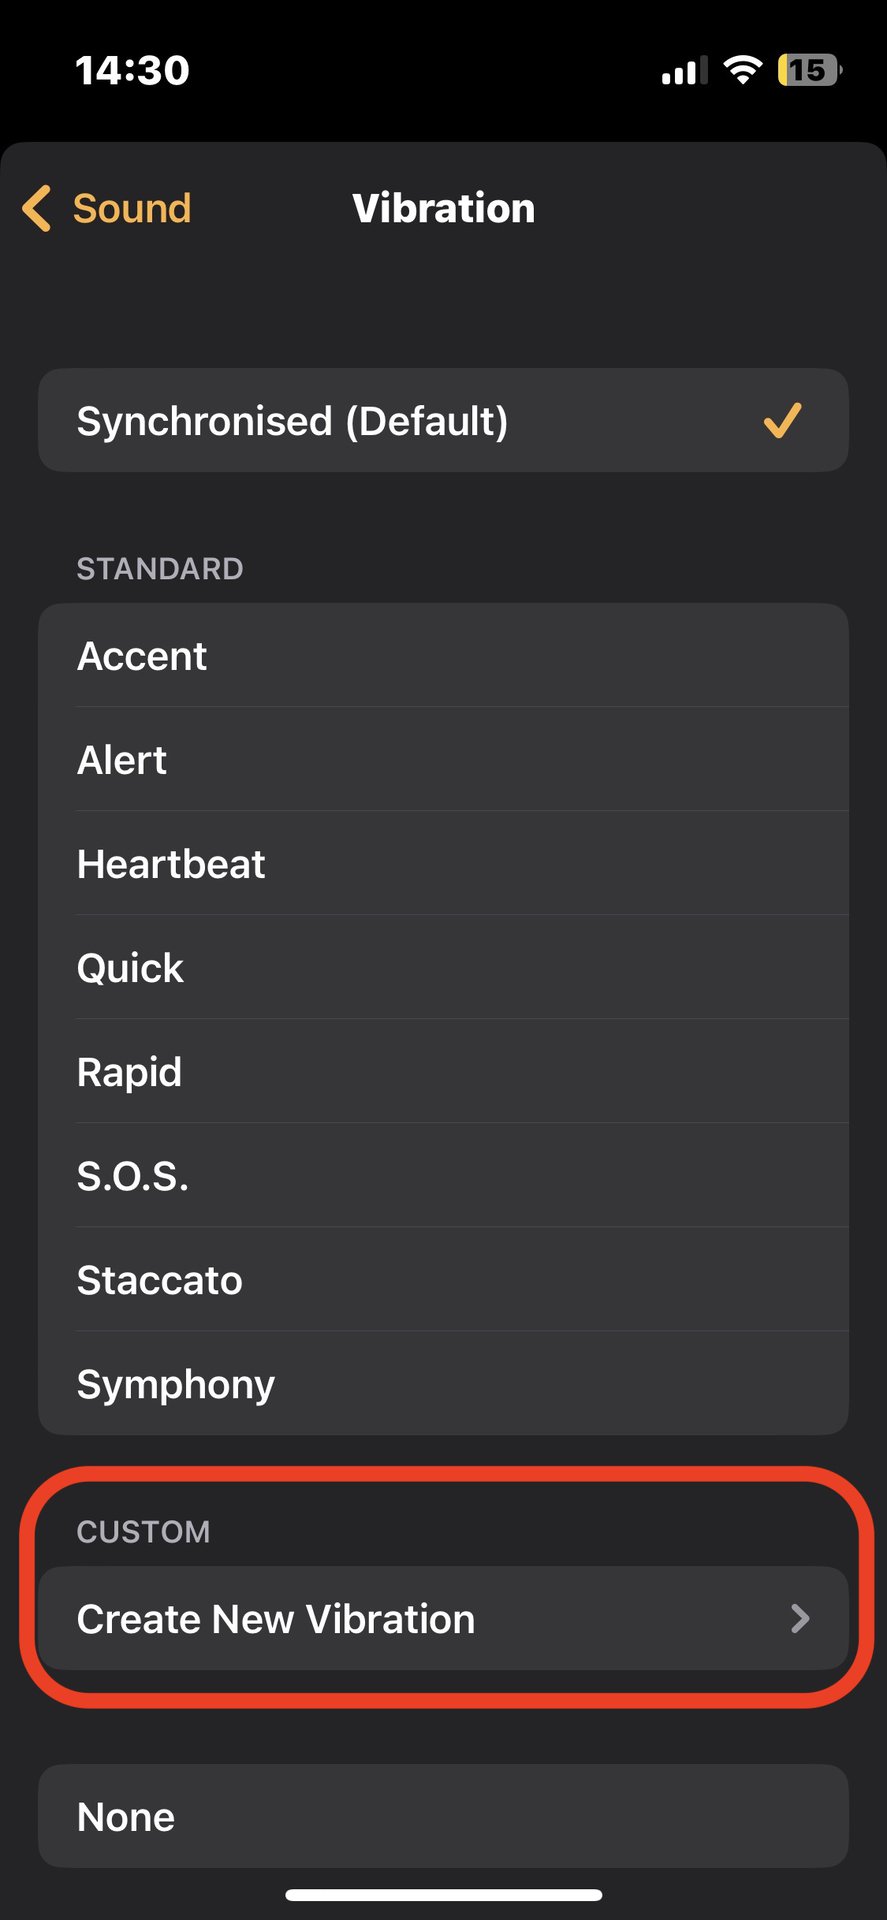Image resolution: width=887 pixels, height=1920 pixels.
Task: Tap the Wi-Fi status icon
Action: 742,70
